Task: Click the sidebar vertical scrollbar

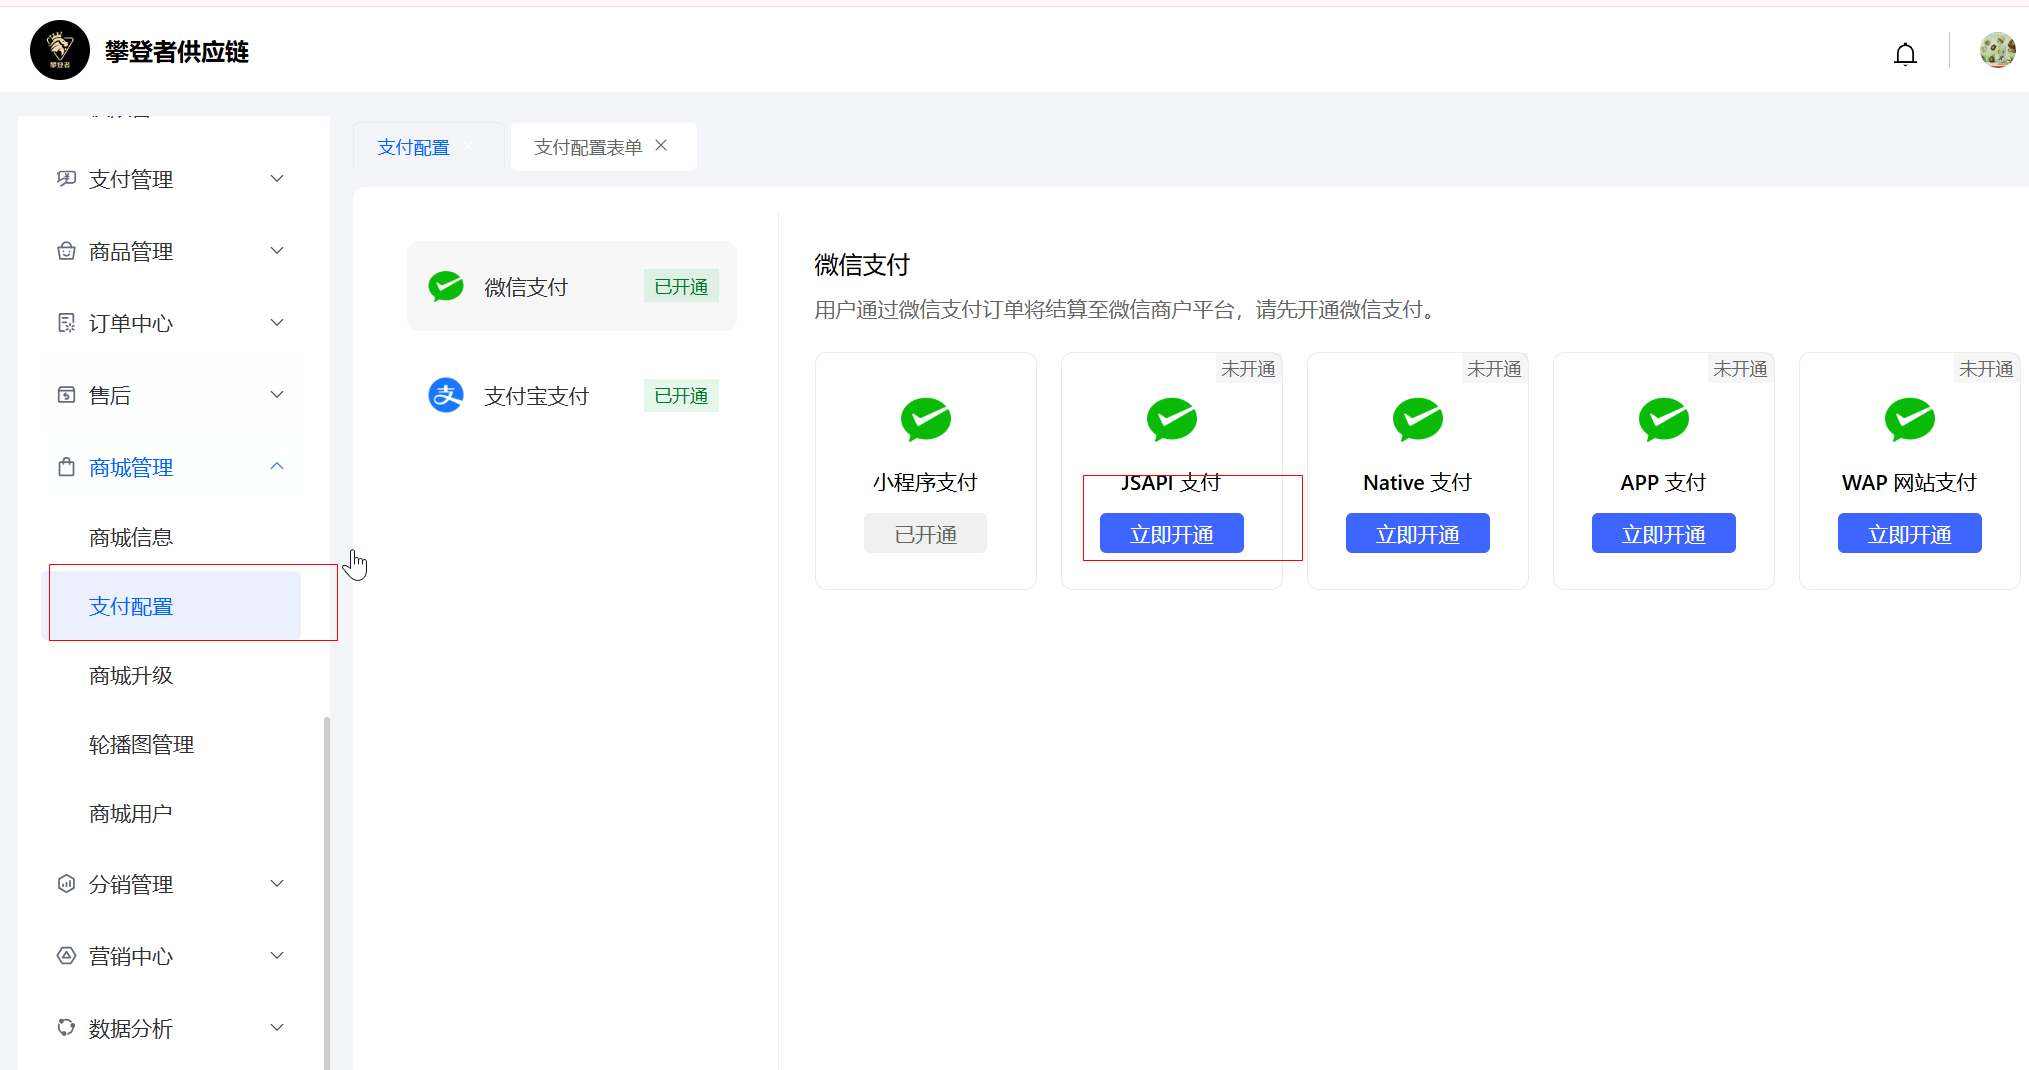Action: 326,890
